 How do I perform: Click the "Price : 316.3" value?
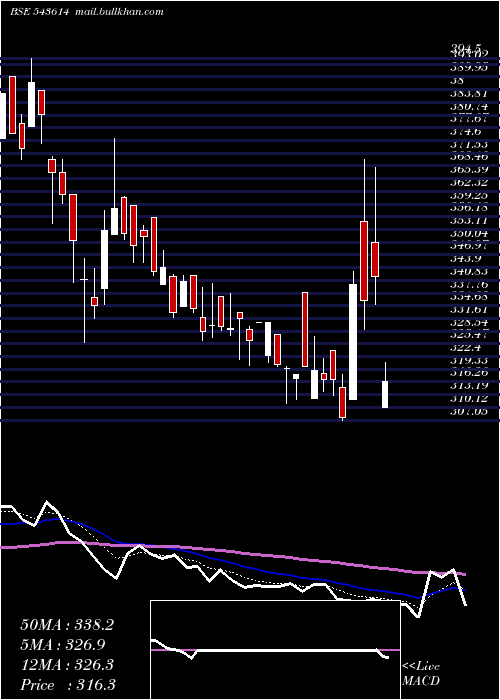coord(68,685)
